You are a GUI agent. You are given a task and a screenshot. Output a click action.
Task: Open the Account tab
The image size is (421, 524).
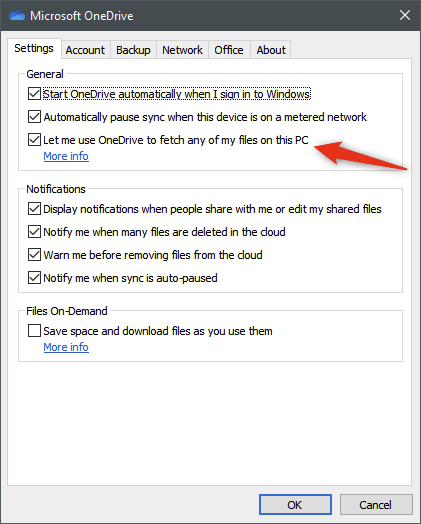point(85,50)
